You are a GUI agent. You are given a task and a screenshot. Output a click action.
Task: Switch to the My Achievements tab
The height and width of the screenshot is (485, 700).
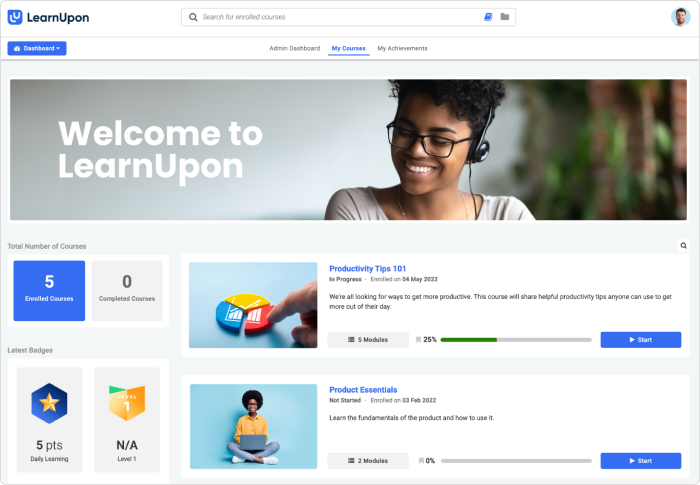click(402, 48)
